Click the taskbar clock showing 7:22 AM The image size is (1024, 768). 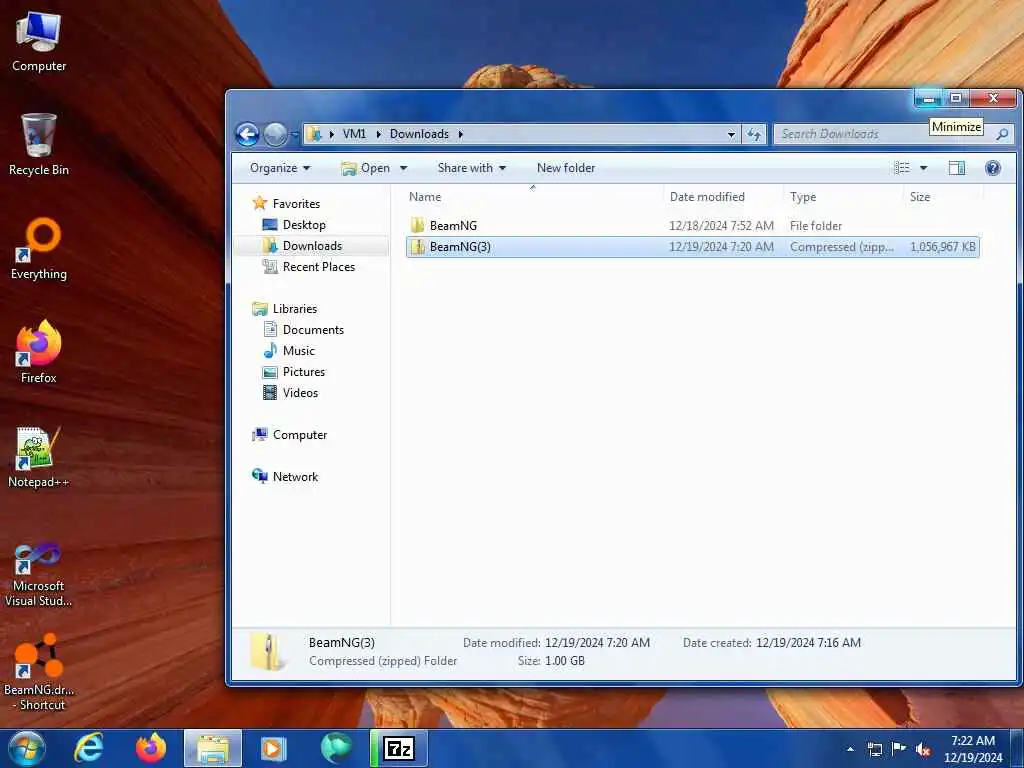pyautogui.click(x=972, y=749)
